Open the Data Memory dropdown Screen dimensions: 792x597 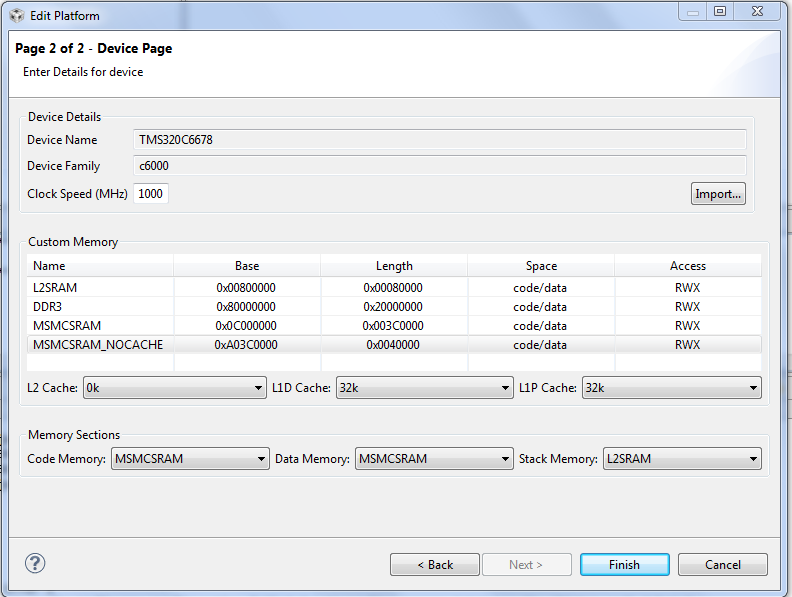(434, 459)
